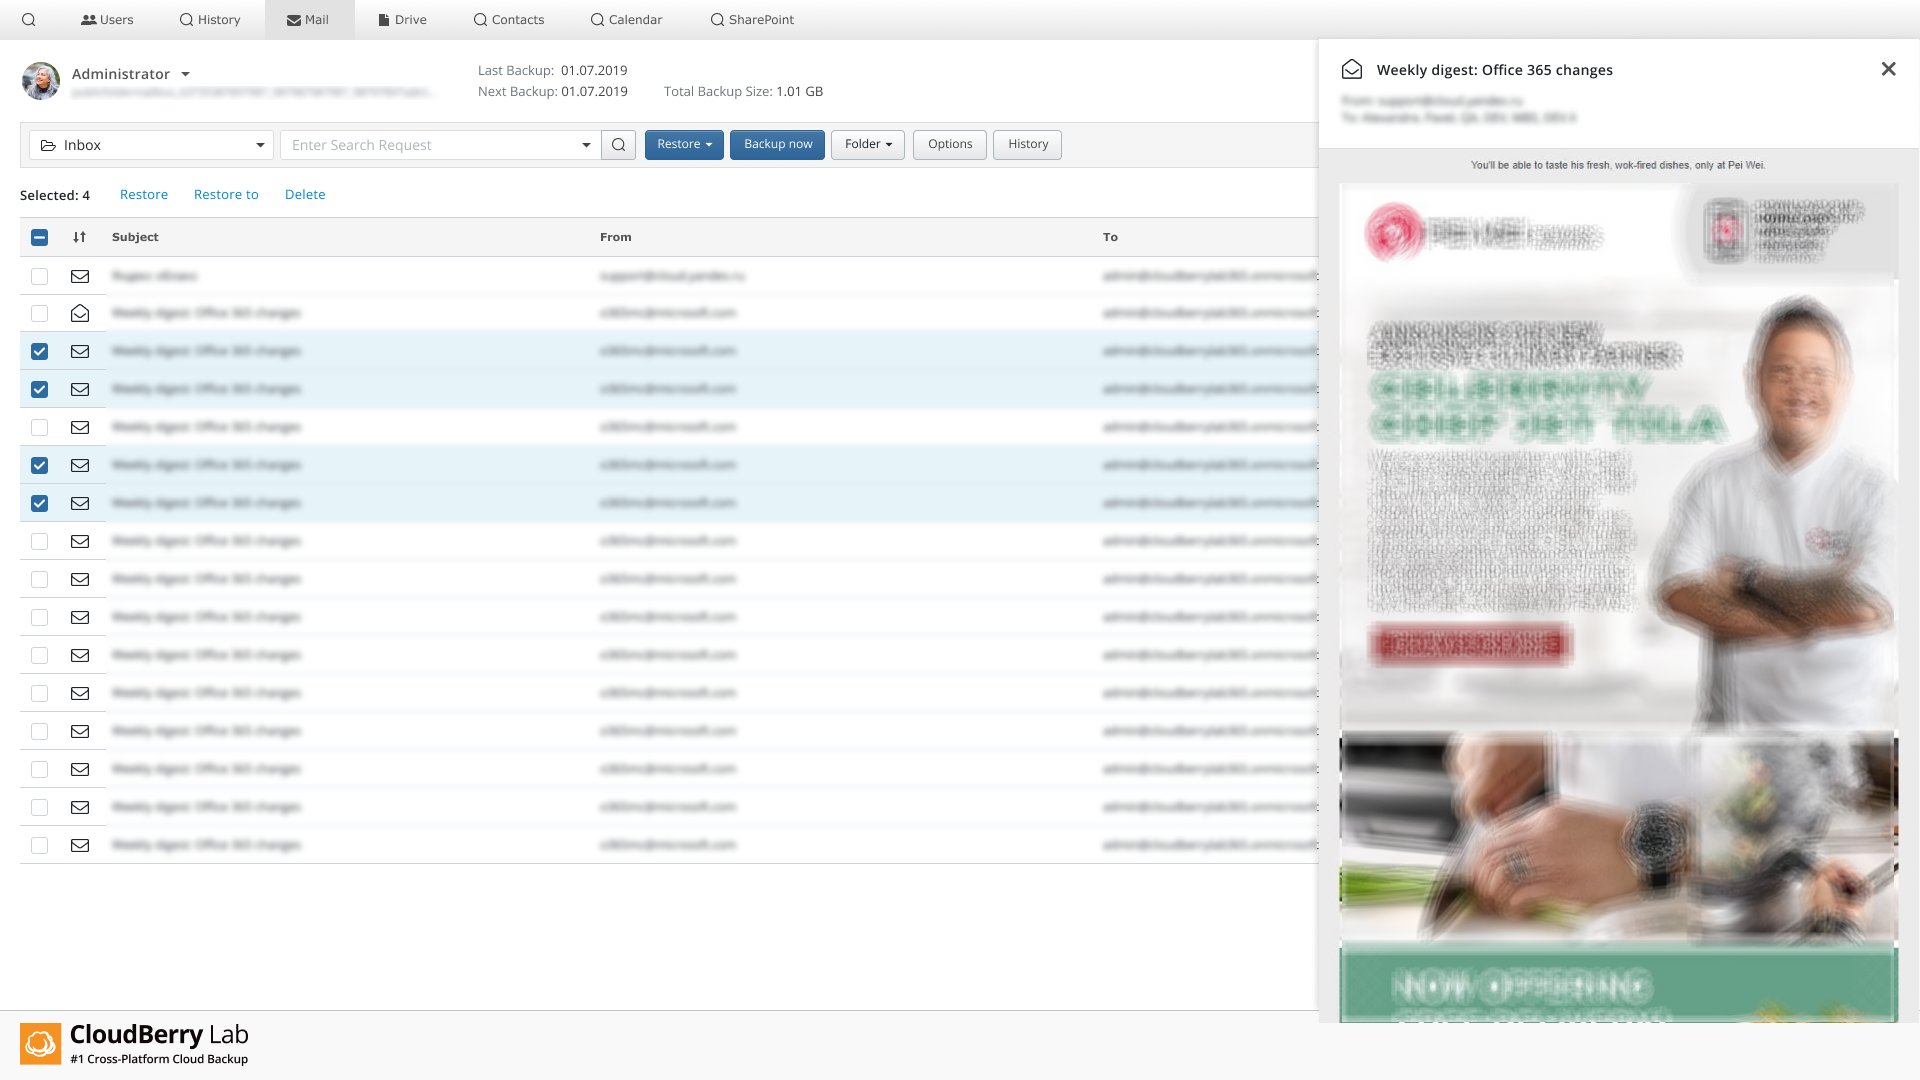Click the open-mail icon in preview header
This screenshot has height=1080, width=1920.
tap(1352, 70)
